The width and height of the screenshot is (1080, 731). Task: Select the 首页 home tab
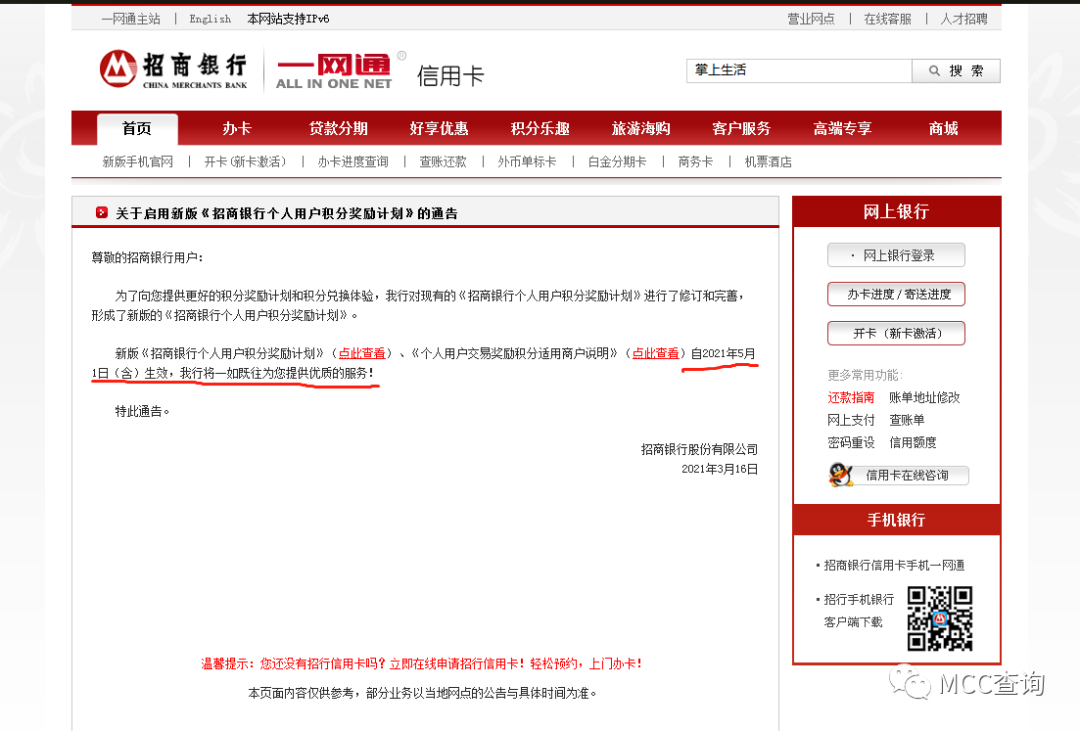pos(137,129)
